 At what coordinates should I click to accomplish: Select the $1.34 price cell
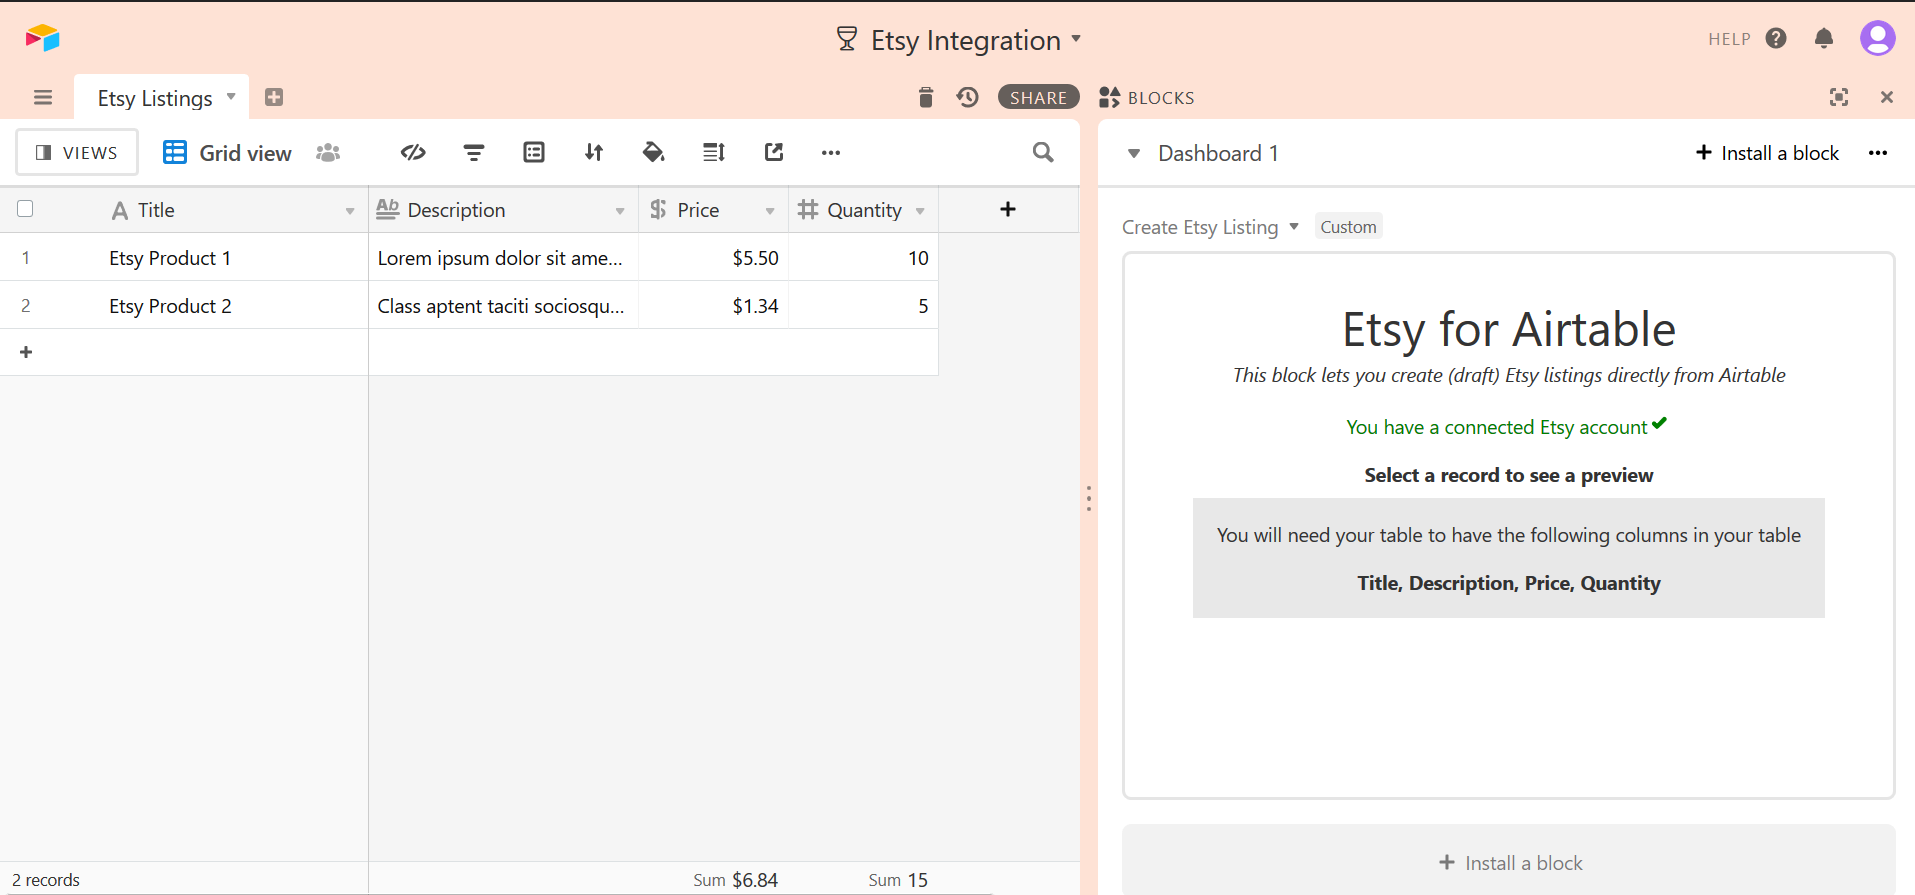click(714, 306)
